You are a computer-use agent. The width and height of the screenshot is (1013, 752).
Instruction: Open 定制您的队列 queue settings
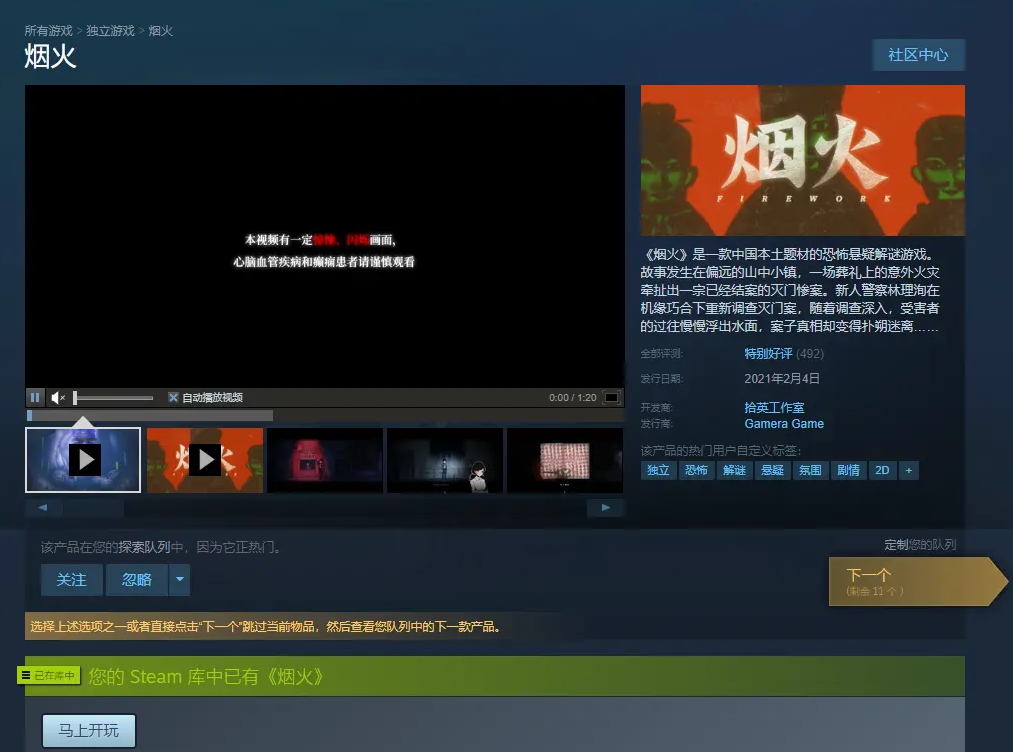coord(920,545)
